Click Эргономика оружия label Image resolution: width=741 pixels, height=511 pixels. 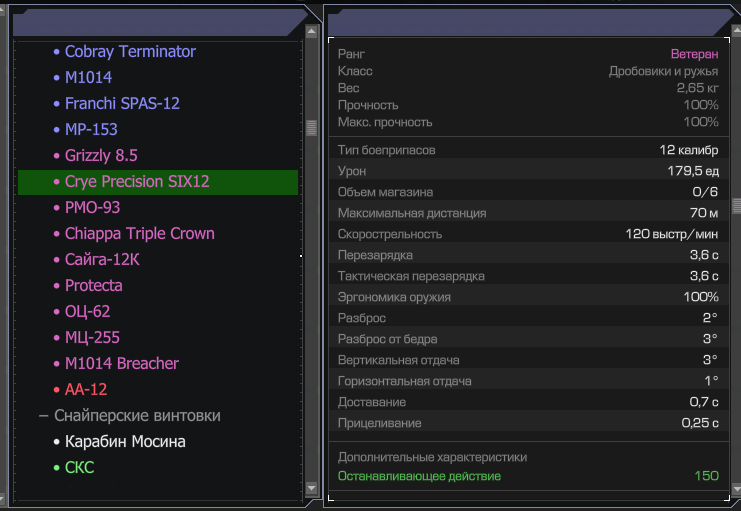click(x=394, y=297)
